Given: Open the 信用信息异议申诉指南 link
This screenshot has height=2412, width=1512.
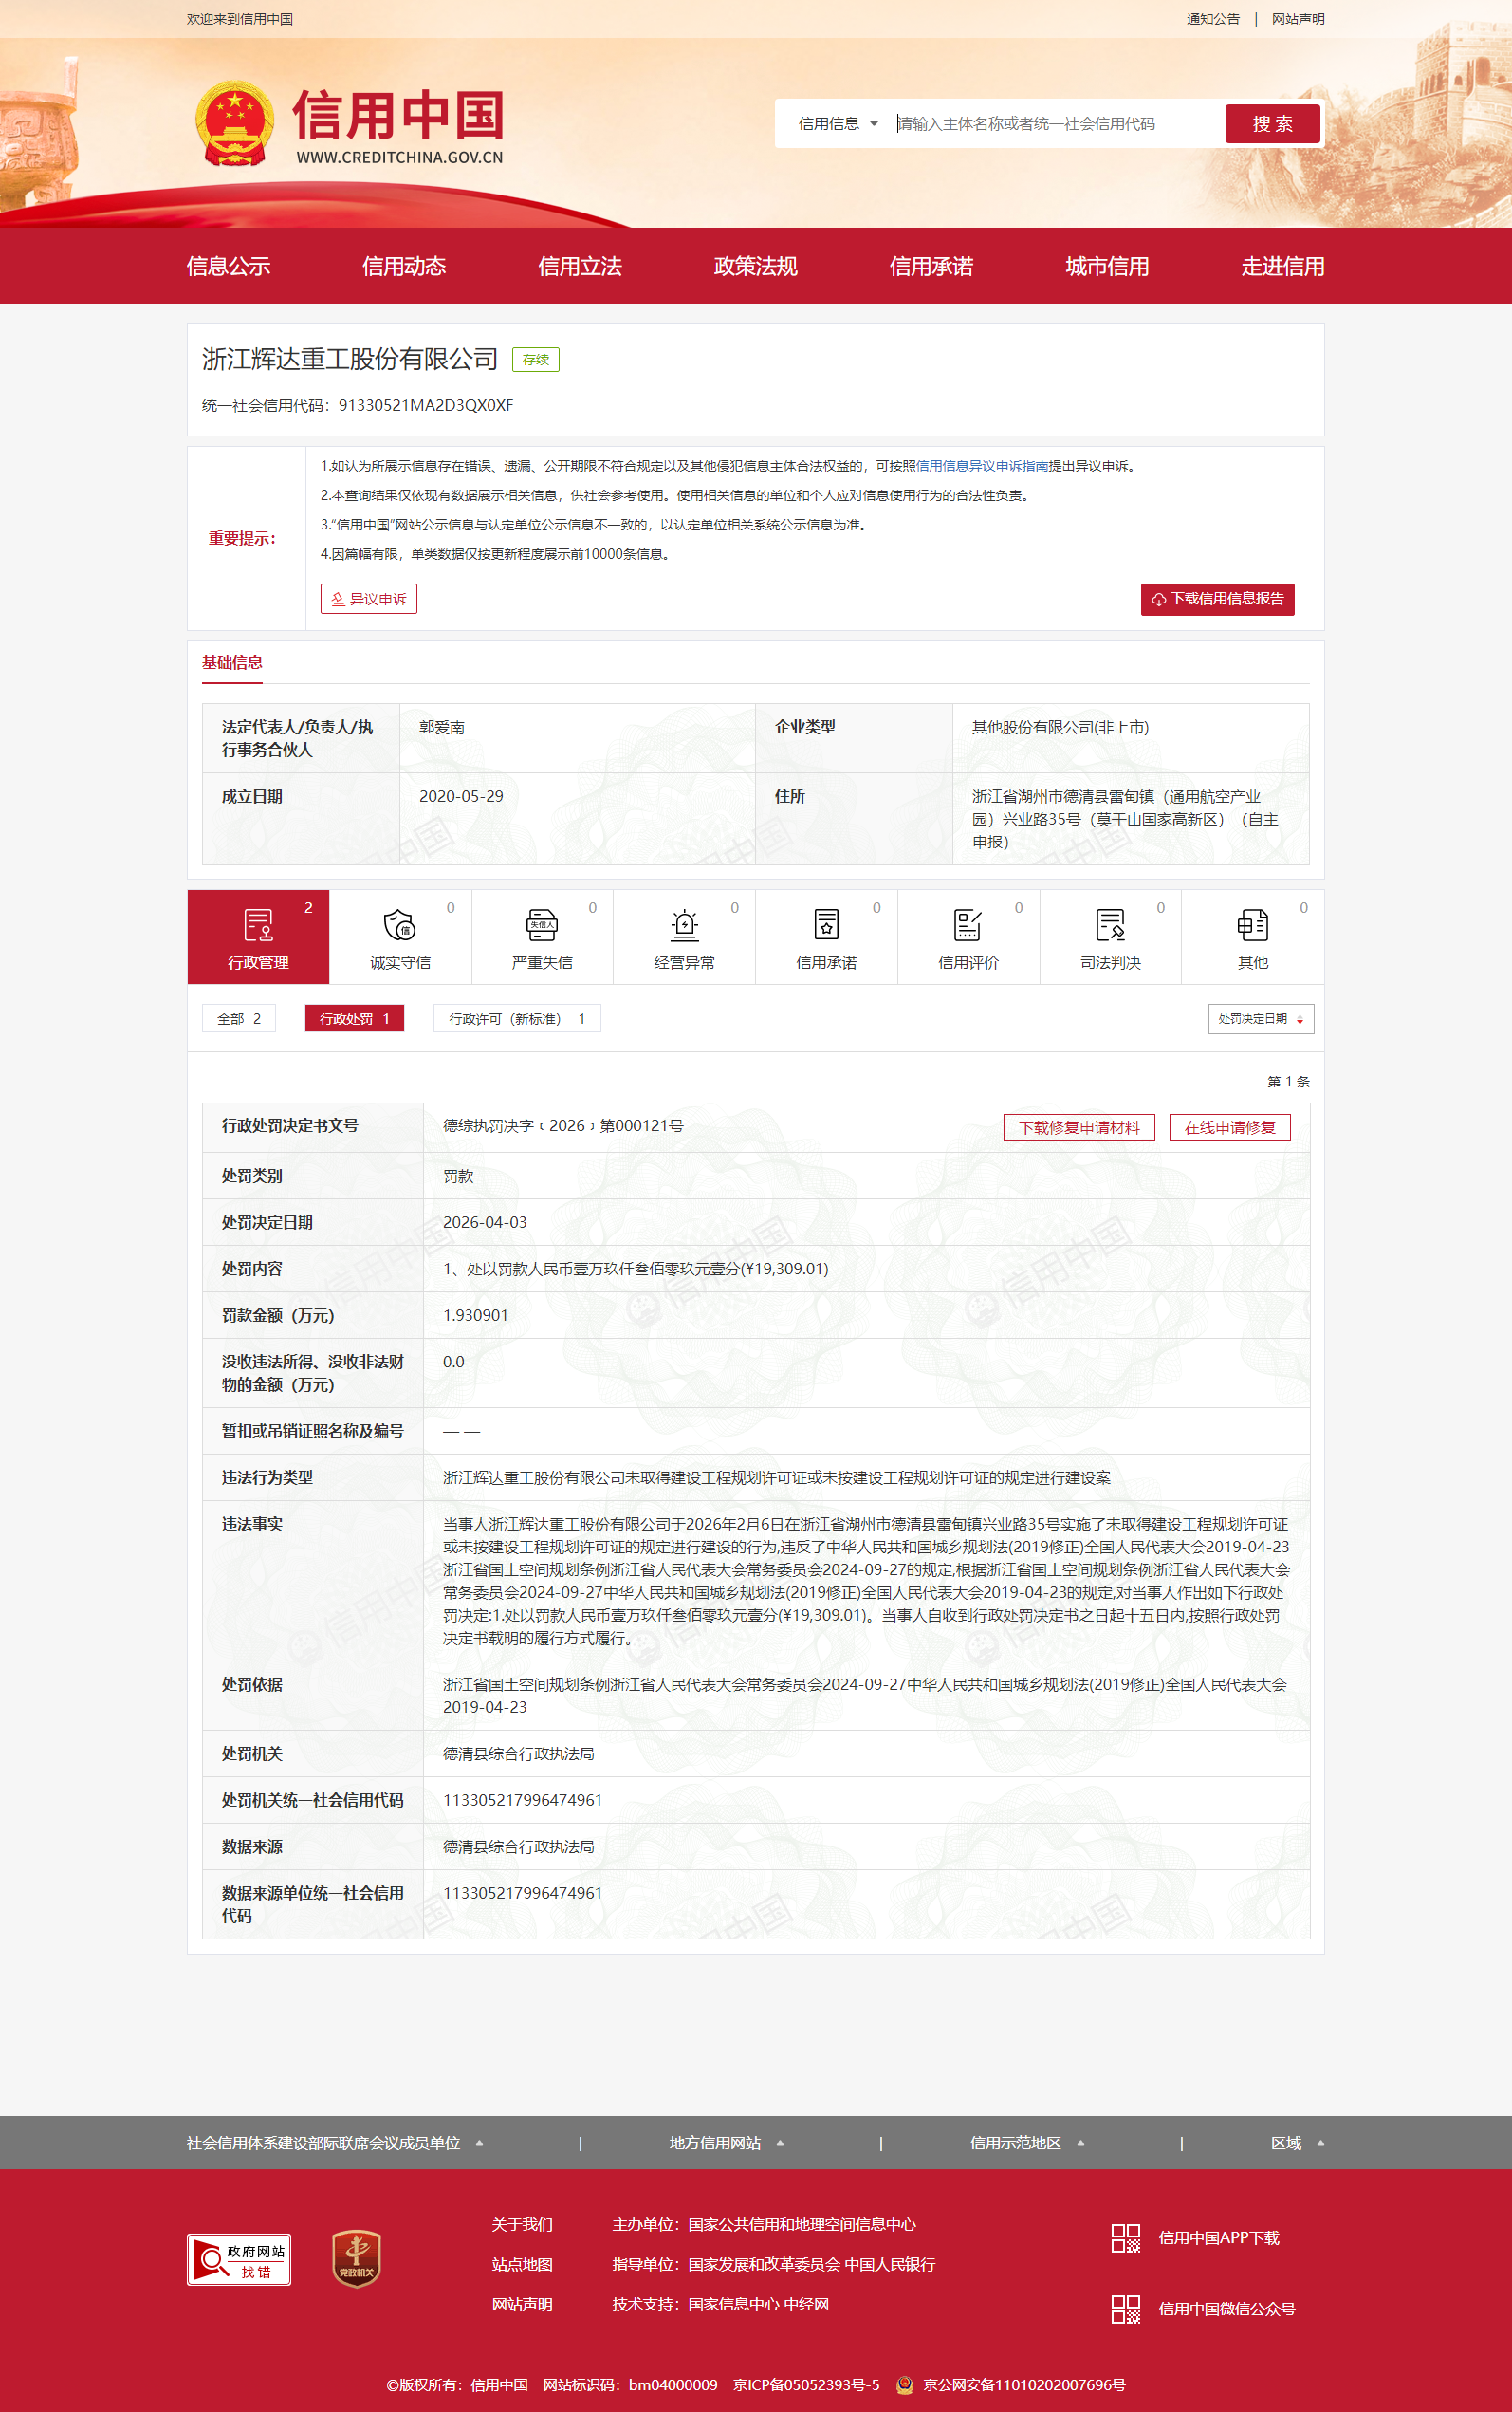Looking at the screenshot, I should click(x=981, y=466).
